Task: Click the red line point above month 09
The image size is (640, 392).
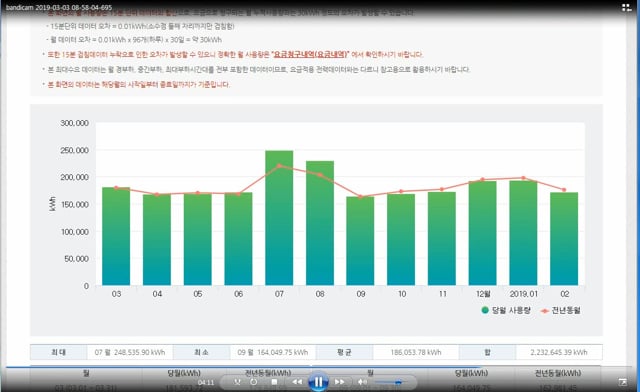Action: 360,196
